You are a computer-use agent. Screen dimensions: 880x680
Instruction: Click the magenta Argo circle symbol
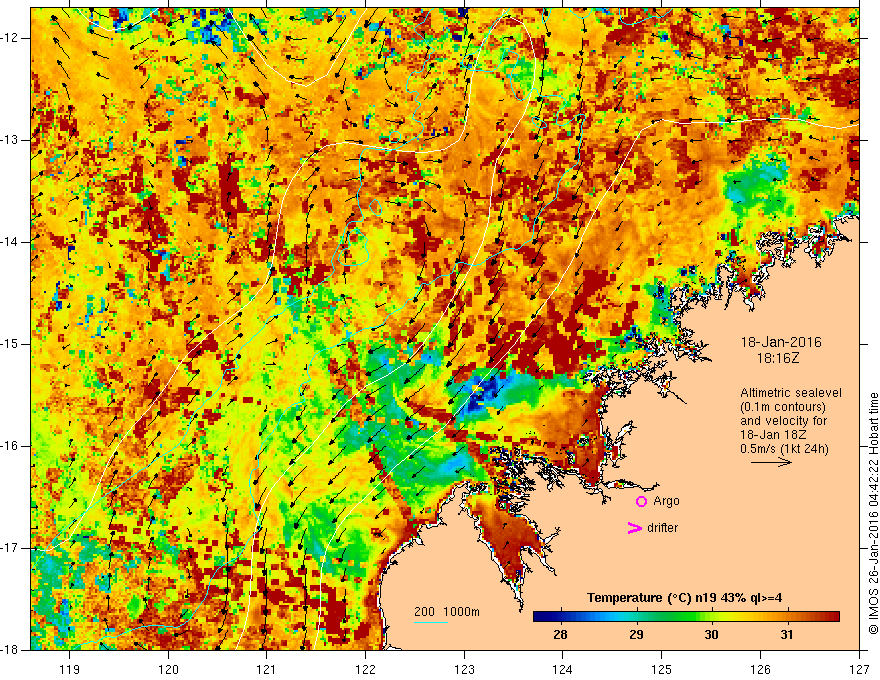641,502
